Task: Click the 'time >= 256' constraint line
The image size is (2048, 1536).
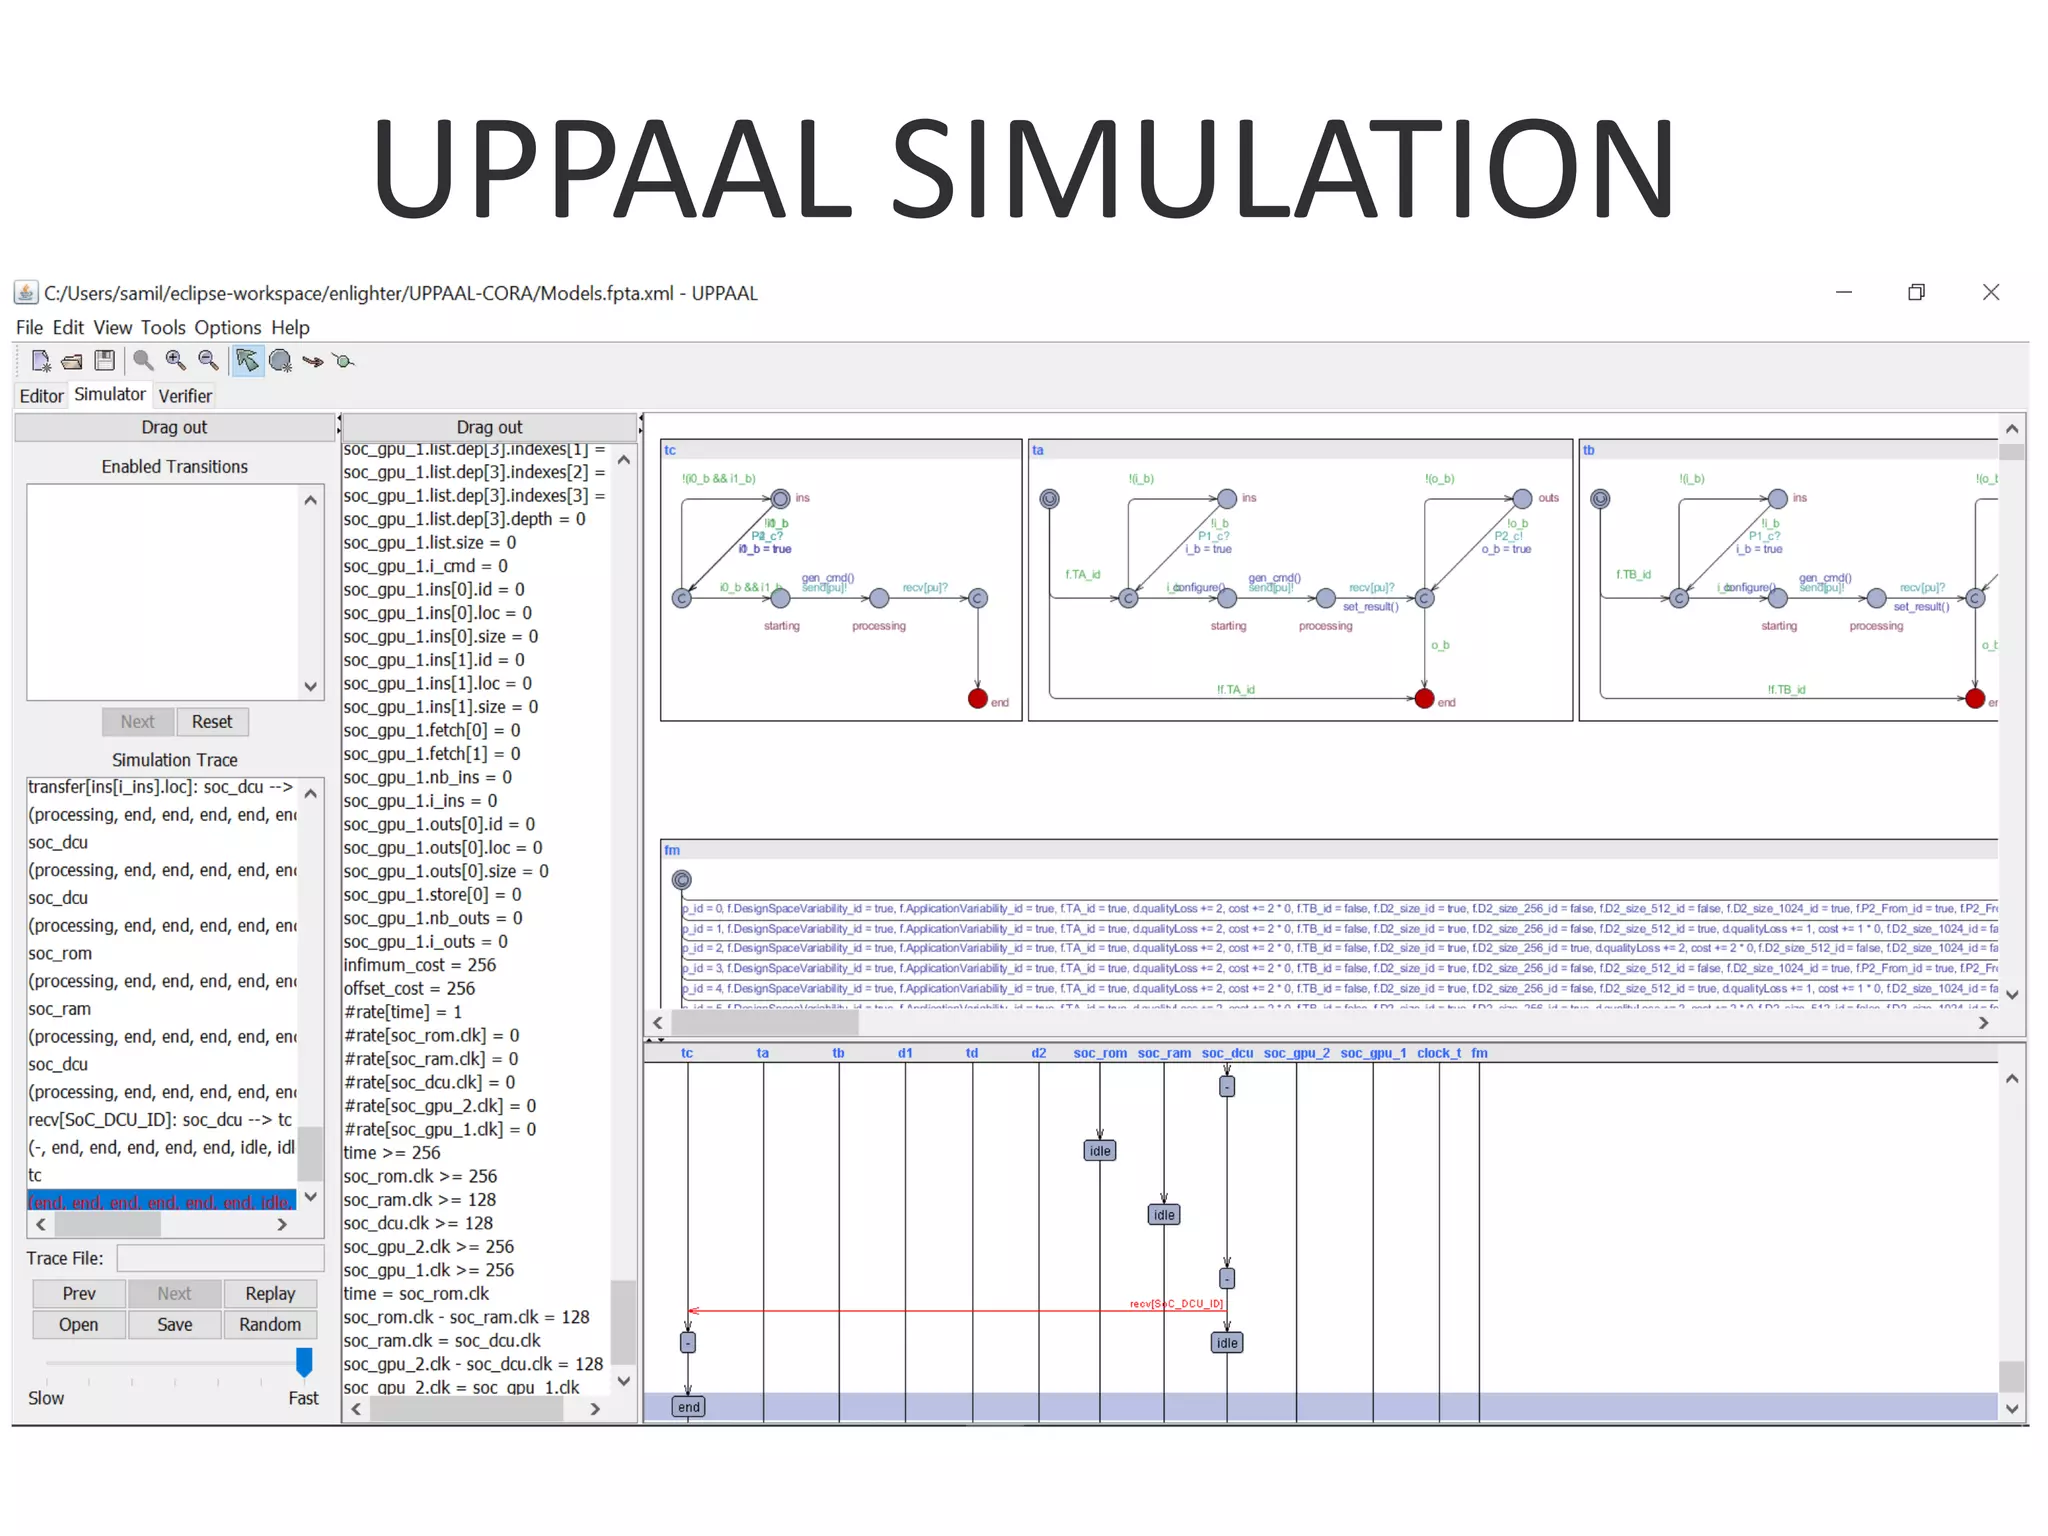Action: [392, 1152]
